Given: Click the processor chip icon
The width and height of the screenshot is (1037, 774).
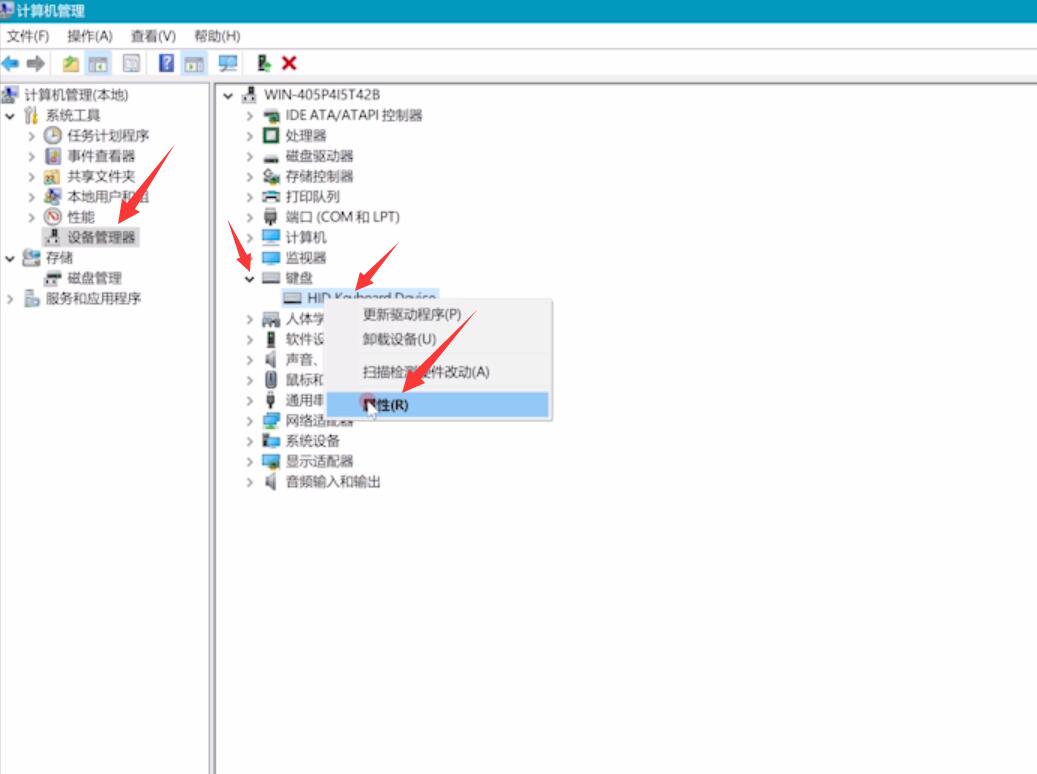Looking at the screenshot, I should [271, 136].
